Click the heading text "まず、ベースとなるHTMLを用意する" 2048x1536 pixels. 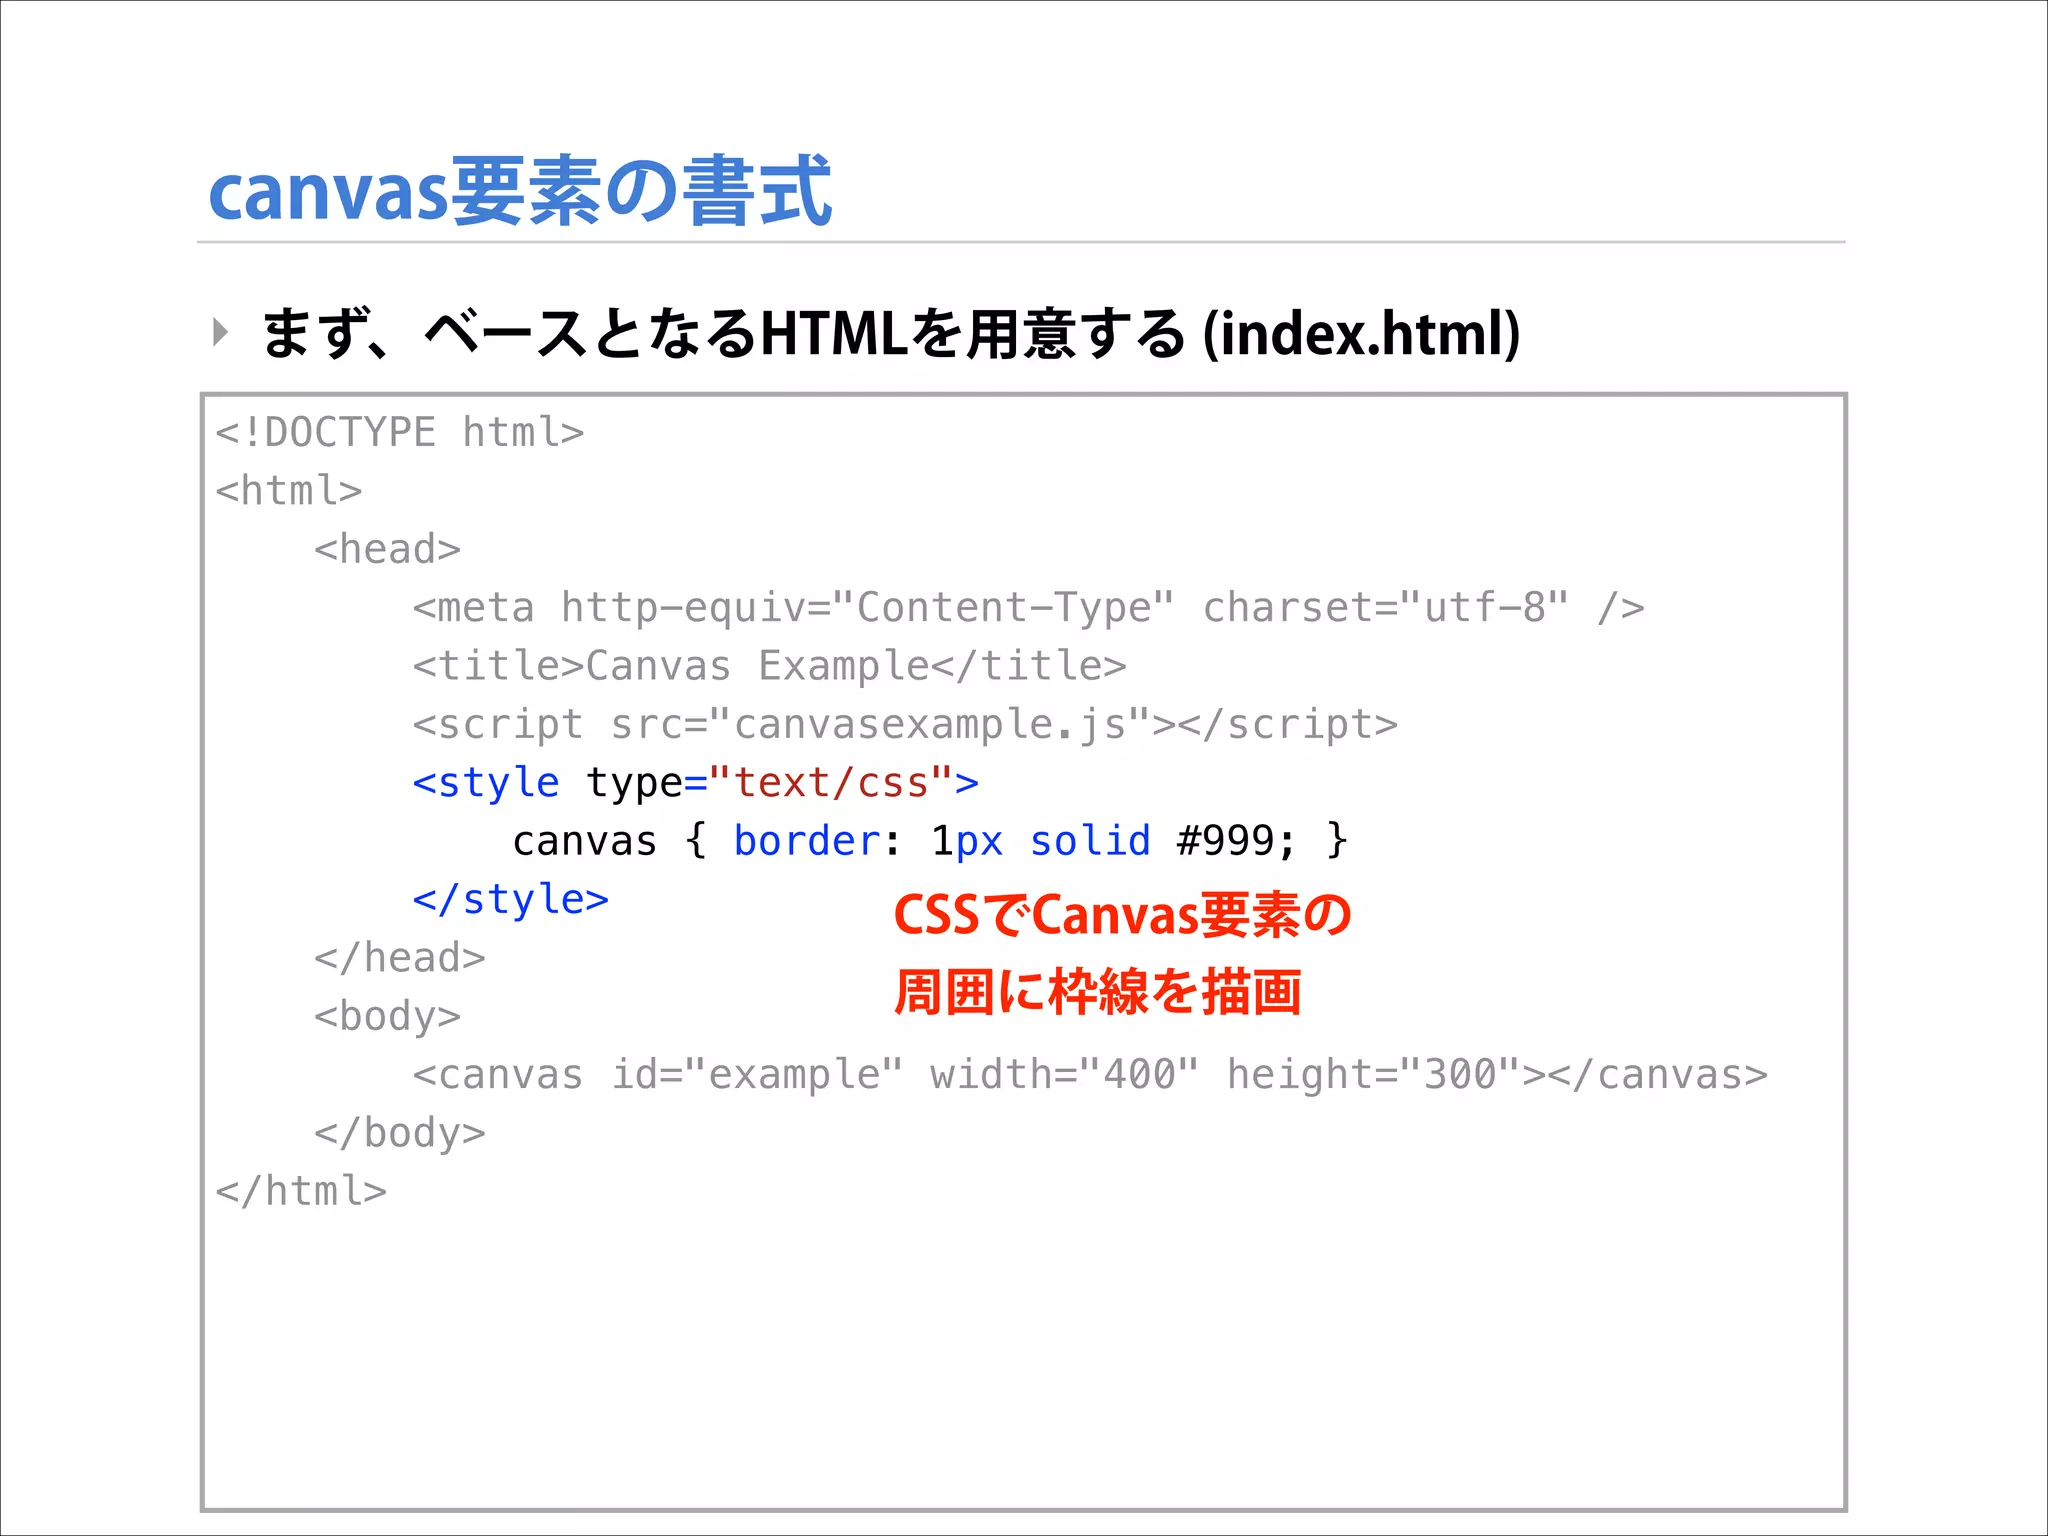pos(723,334)
